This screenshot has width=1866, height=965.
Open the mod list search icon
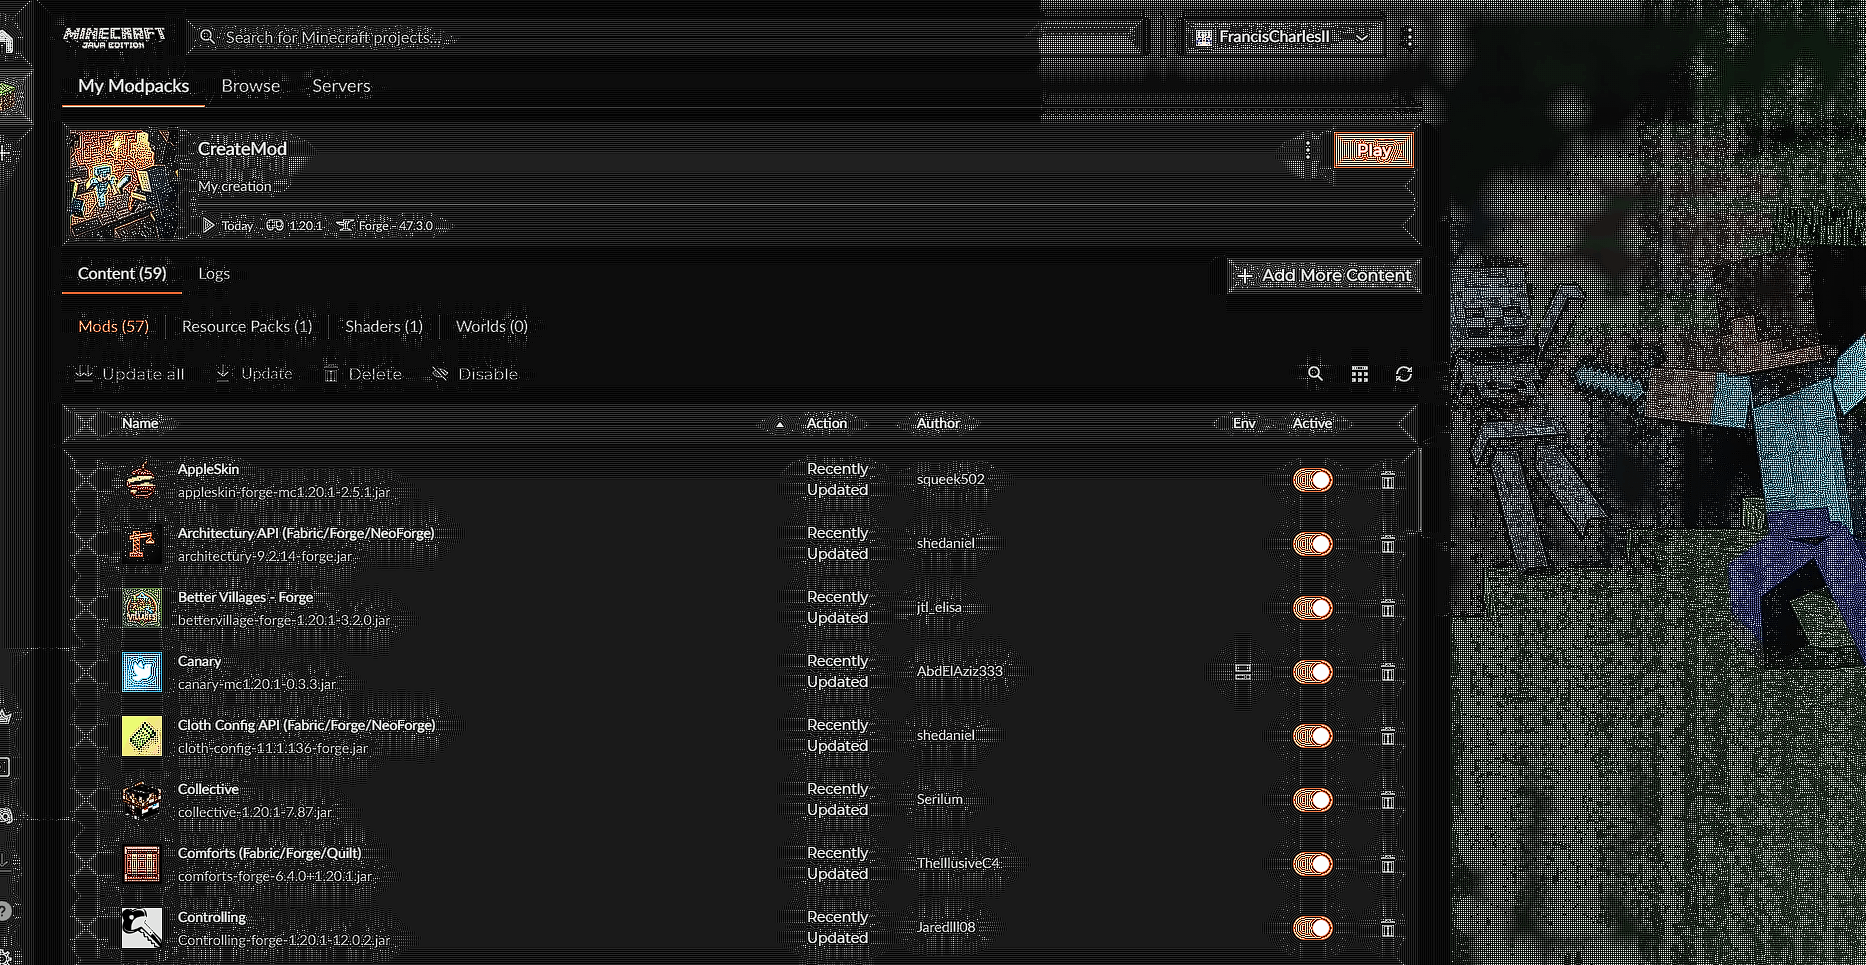click(1315, 374)
